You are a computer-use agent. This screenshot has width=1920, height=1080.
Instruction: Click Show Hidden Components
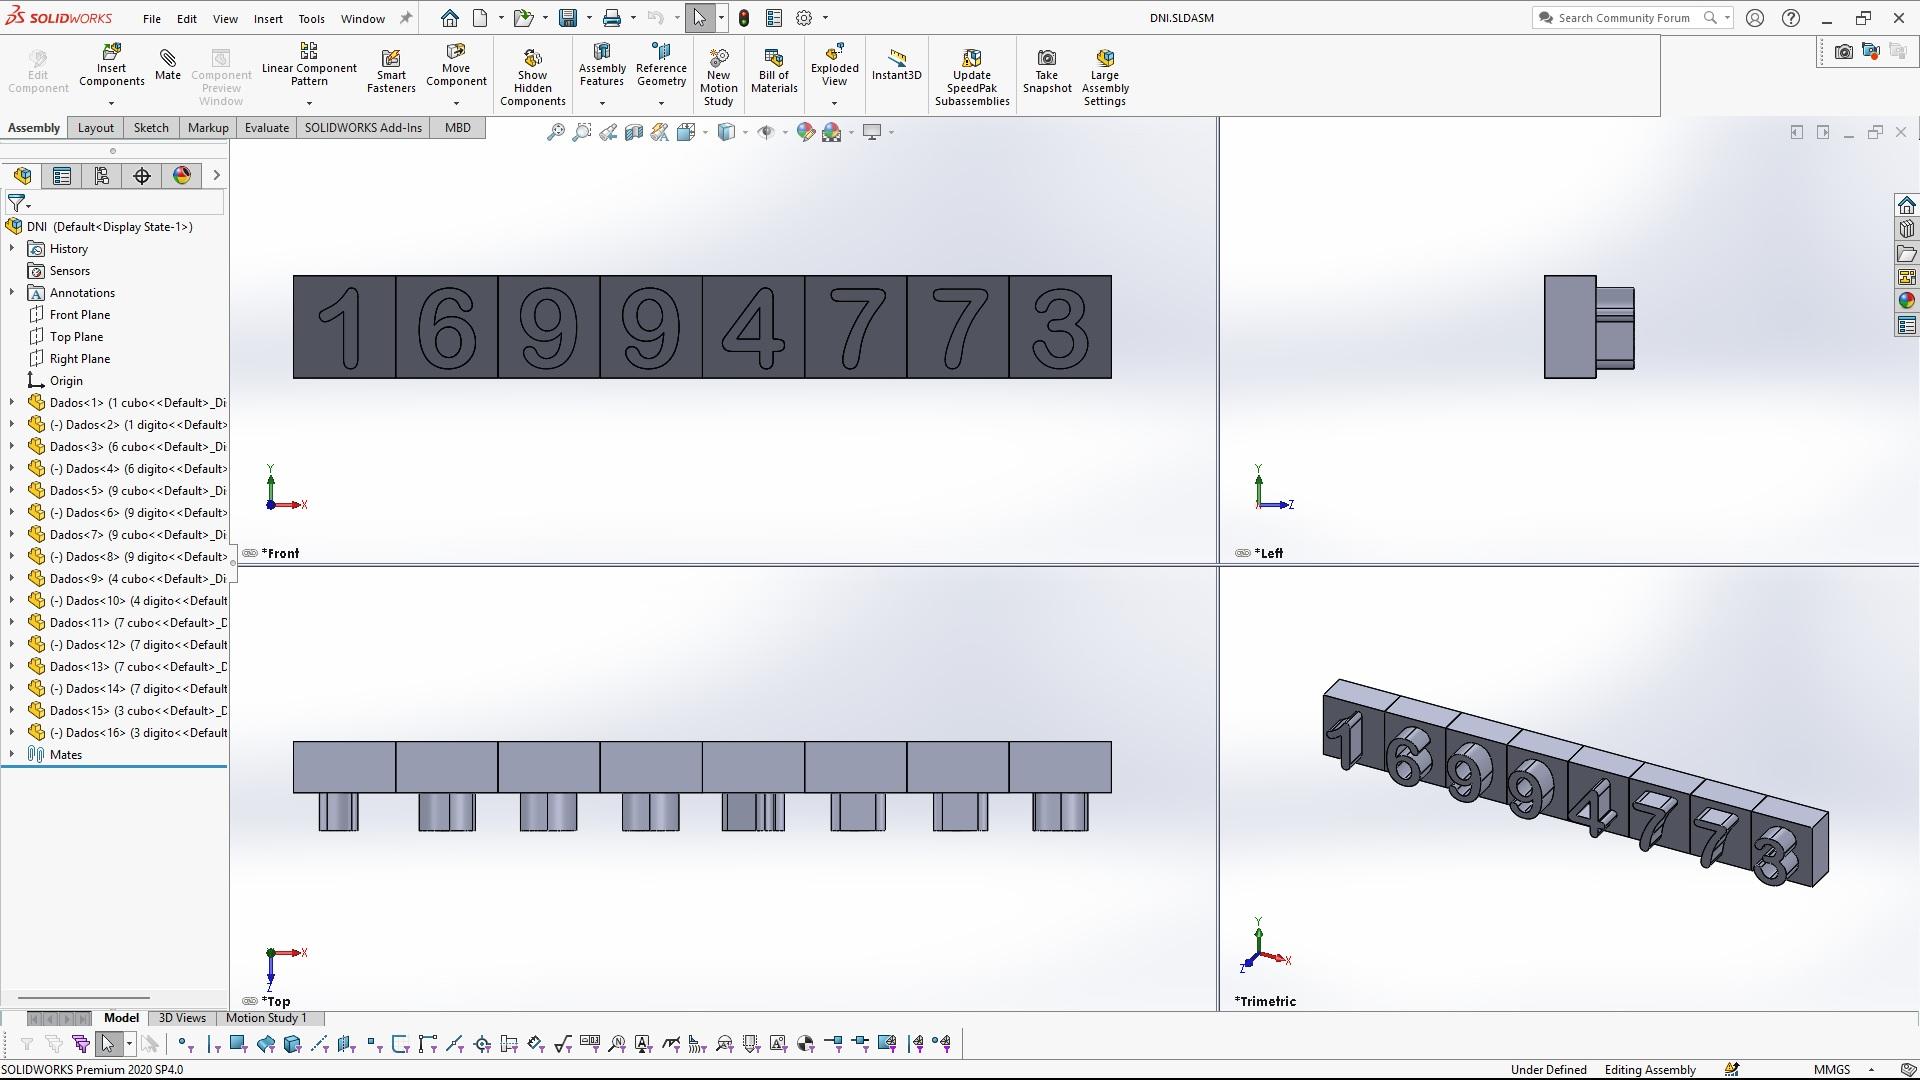coord(533,78)
